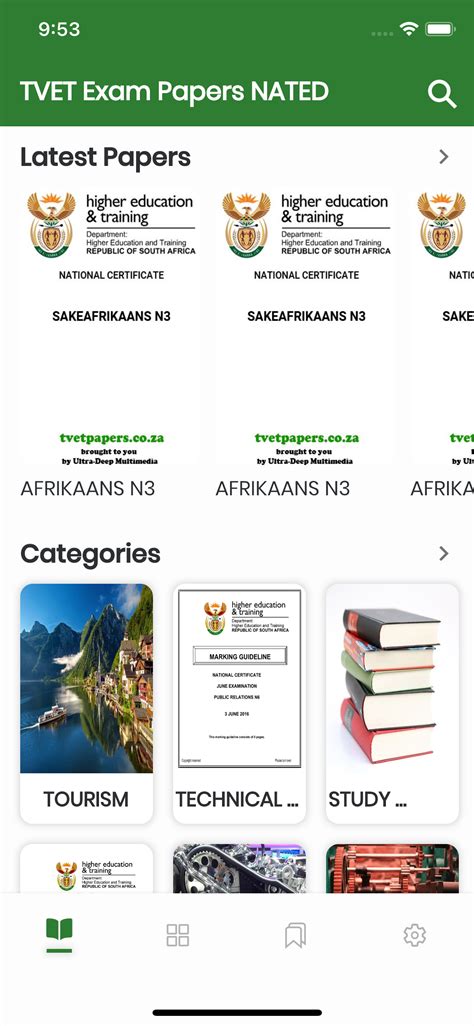The width and height of the screenshot is (474, 1026).
Task: Select the TECHNICAL marking guideline category card
Action: [239, 703]
